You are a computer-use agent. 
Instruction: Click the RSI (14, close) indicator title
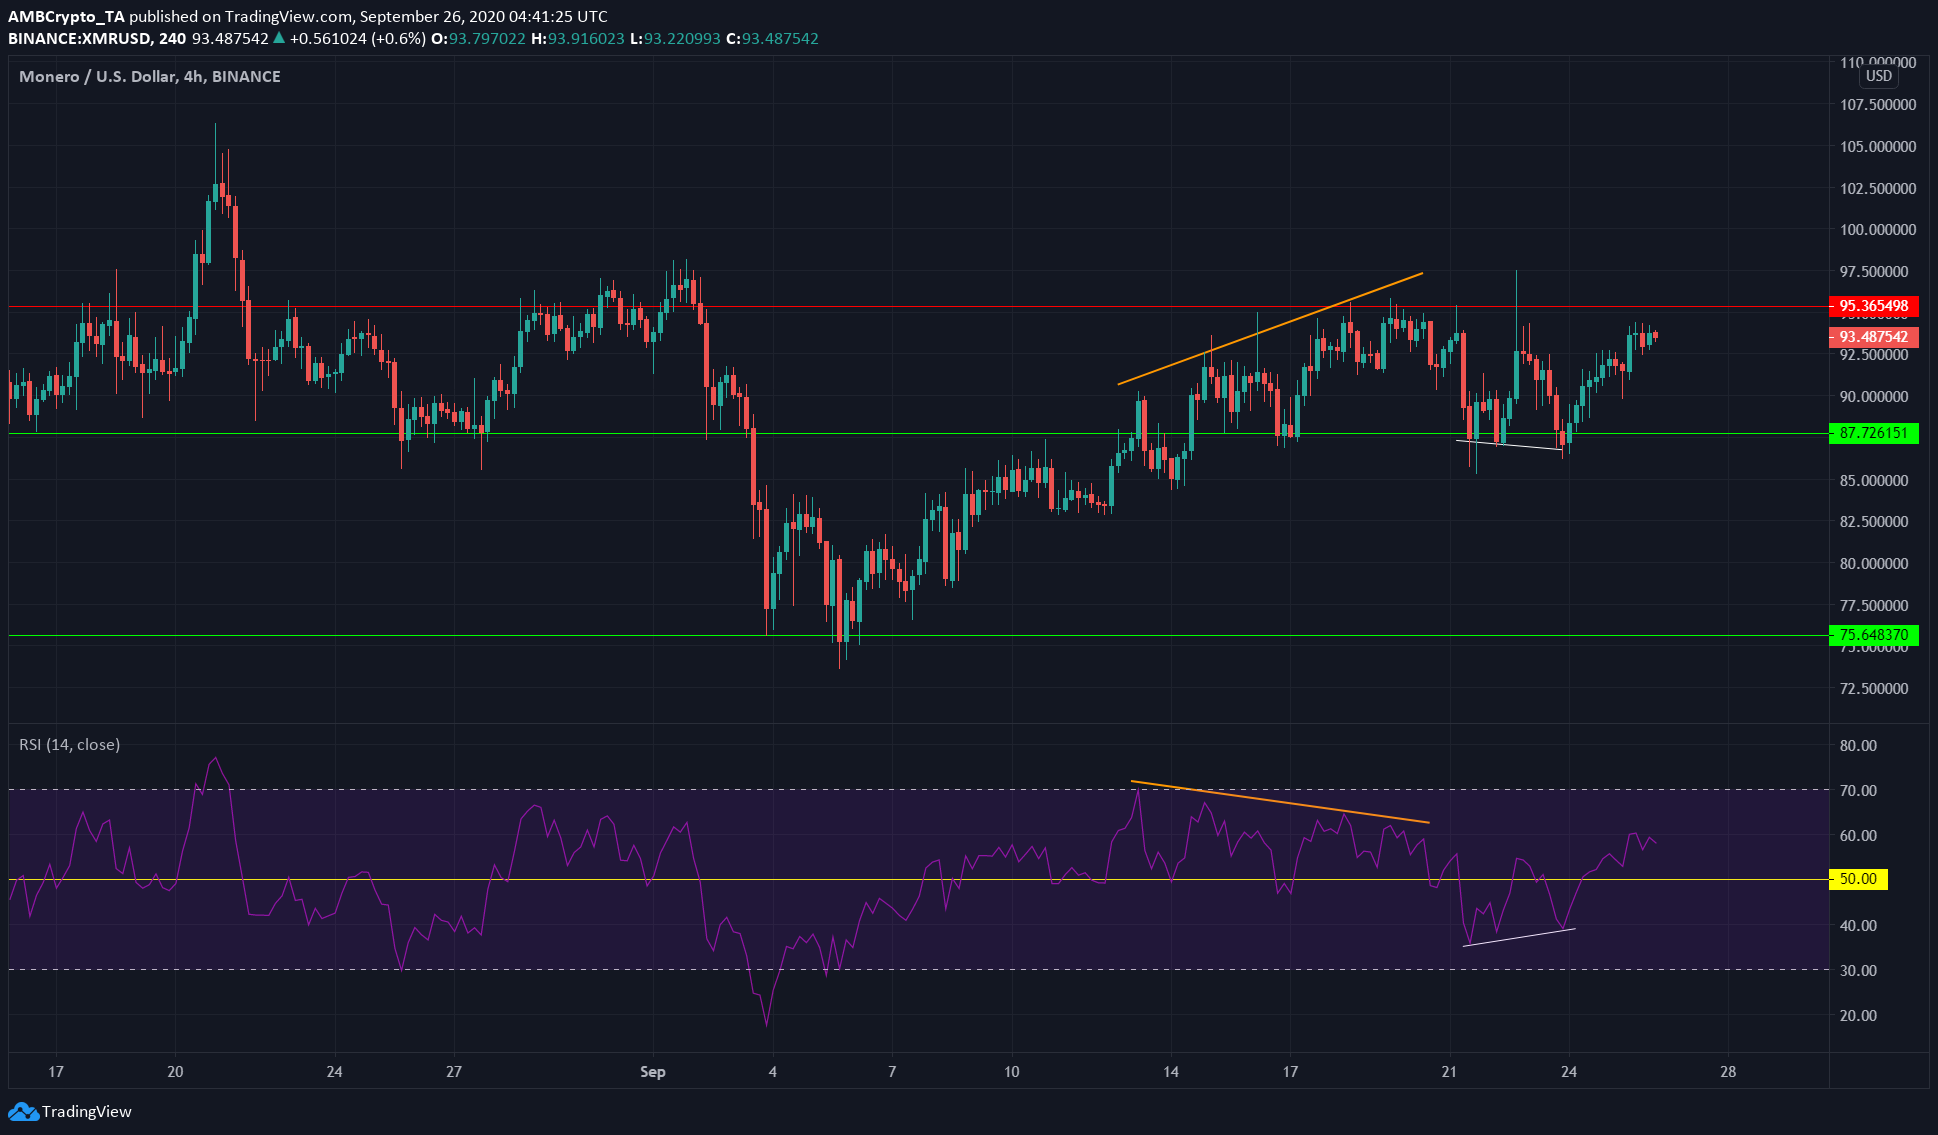[x=70, y=744]
